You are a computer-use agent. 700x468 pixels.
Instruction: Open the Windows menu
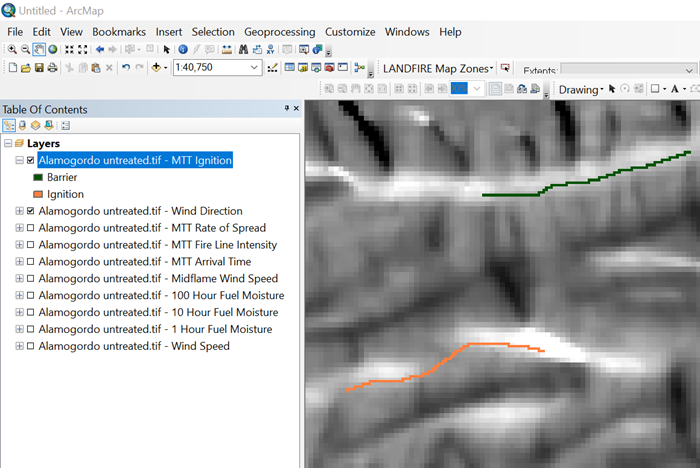pyautogui.click(x=407, y=32)
